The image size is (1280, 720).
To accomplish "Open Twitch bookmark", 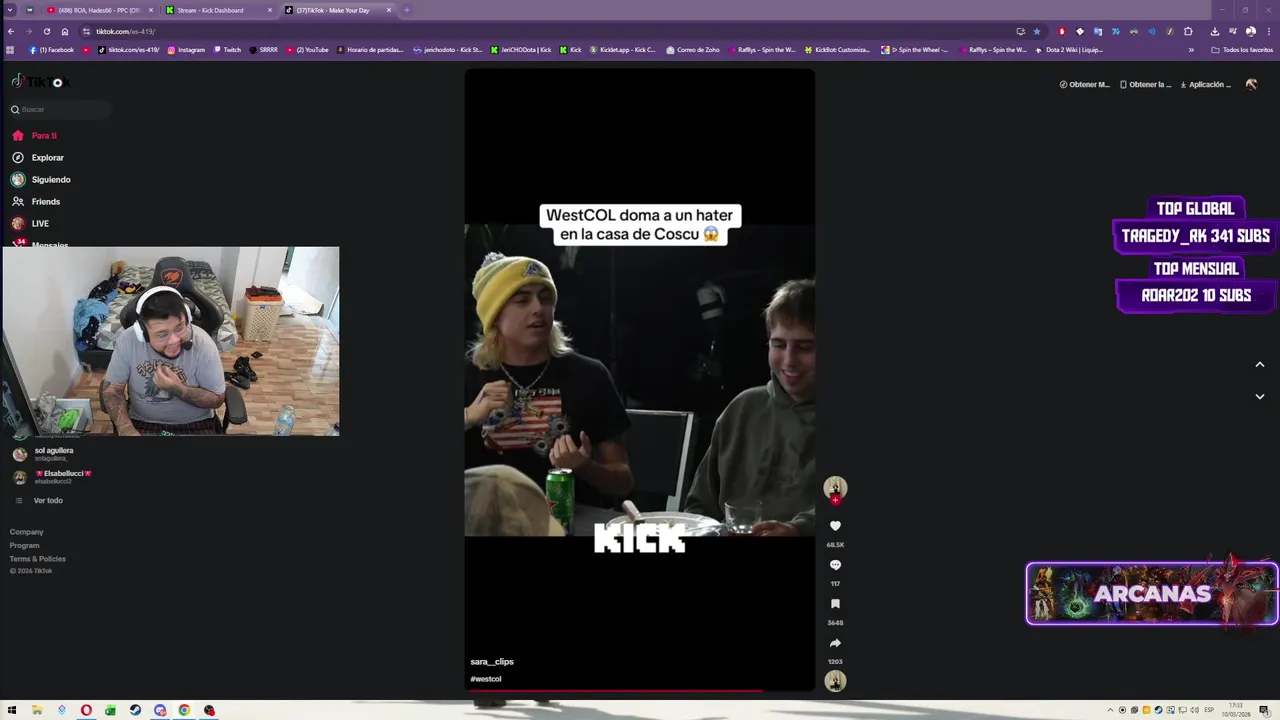I will pyautogui.click(x=226, y=49).
